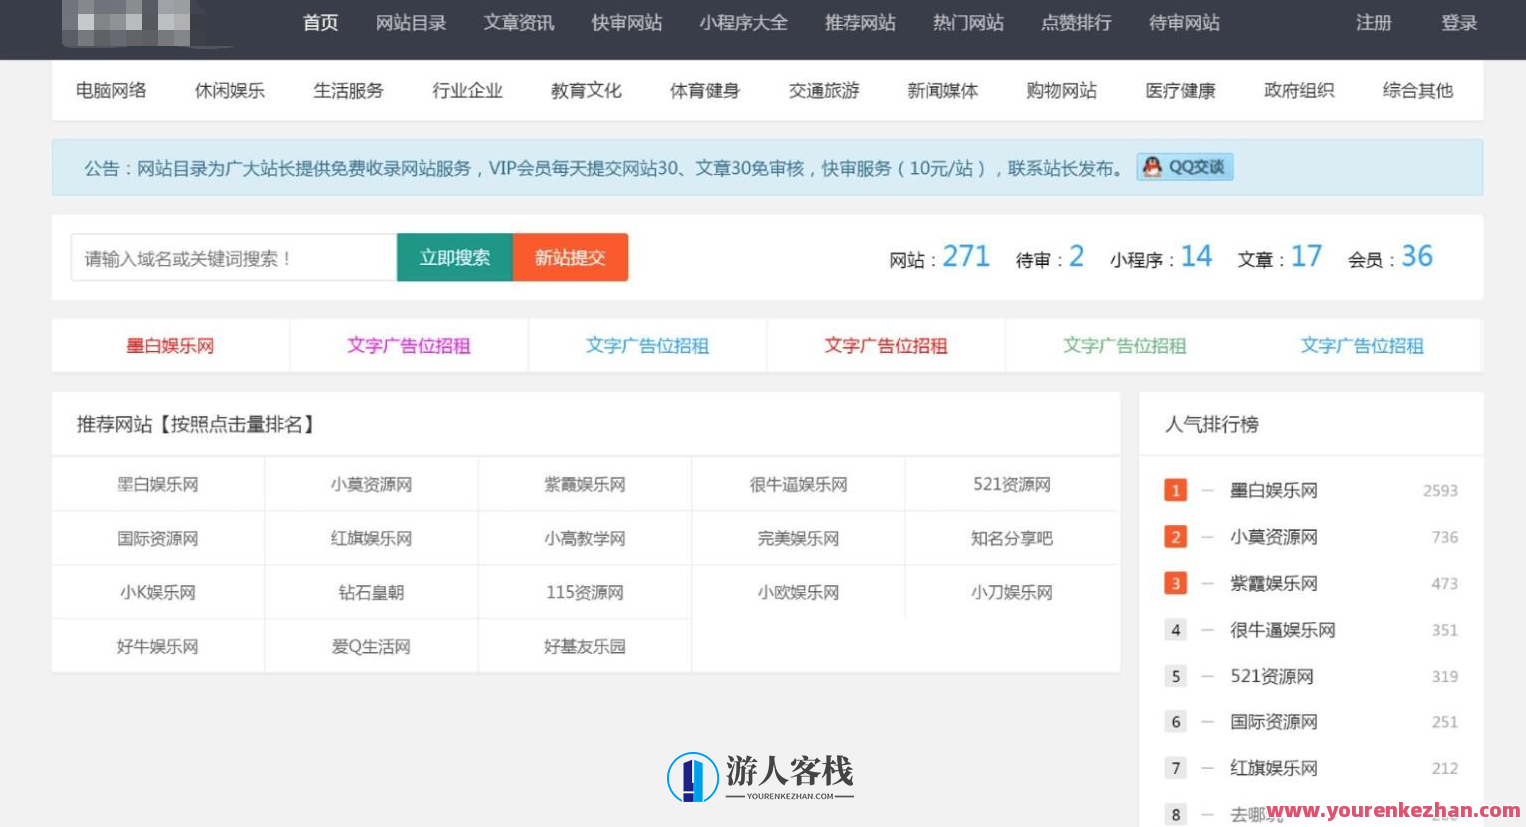Screen dimensions: 1526x827
Task: Open QQ chat via the penguin icon
Action: click(1152, 167)
